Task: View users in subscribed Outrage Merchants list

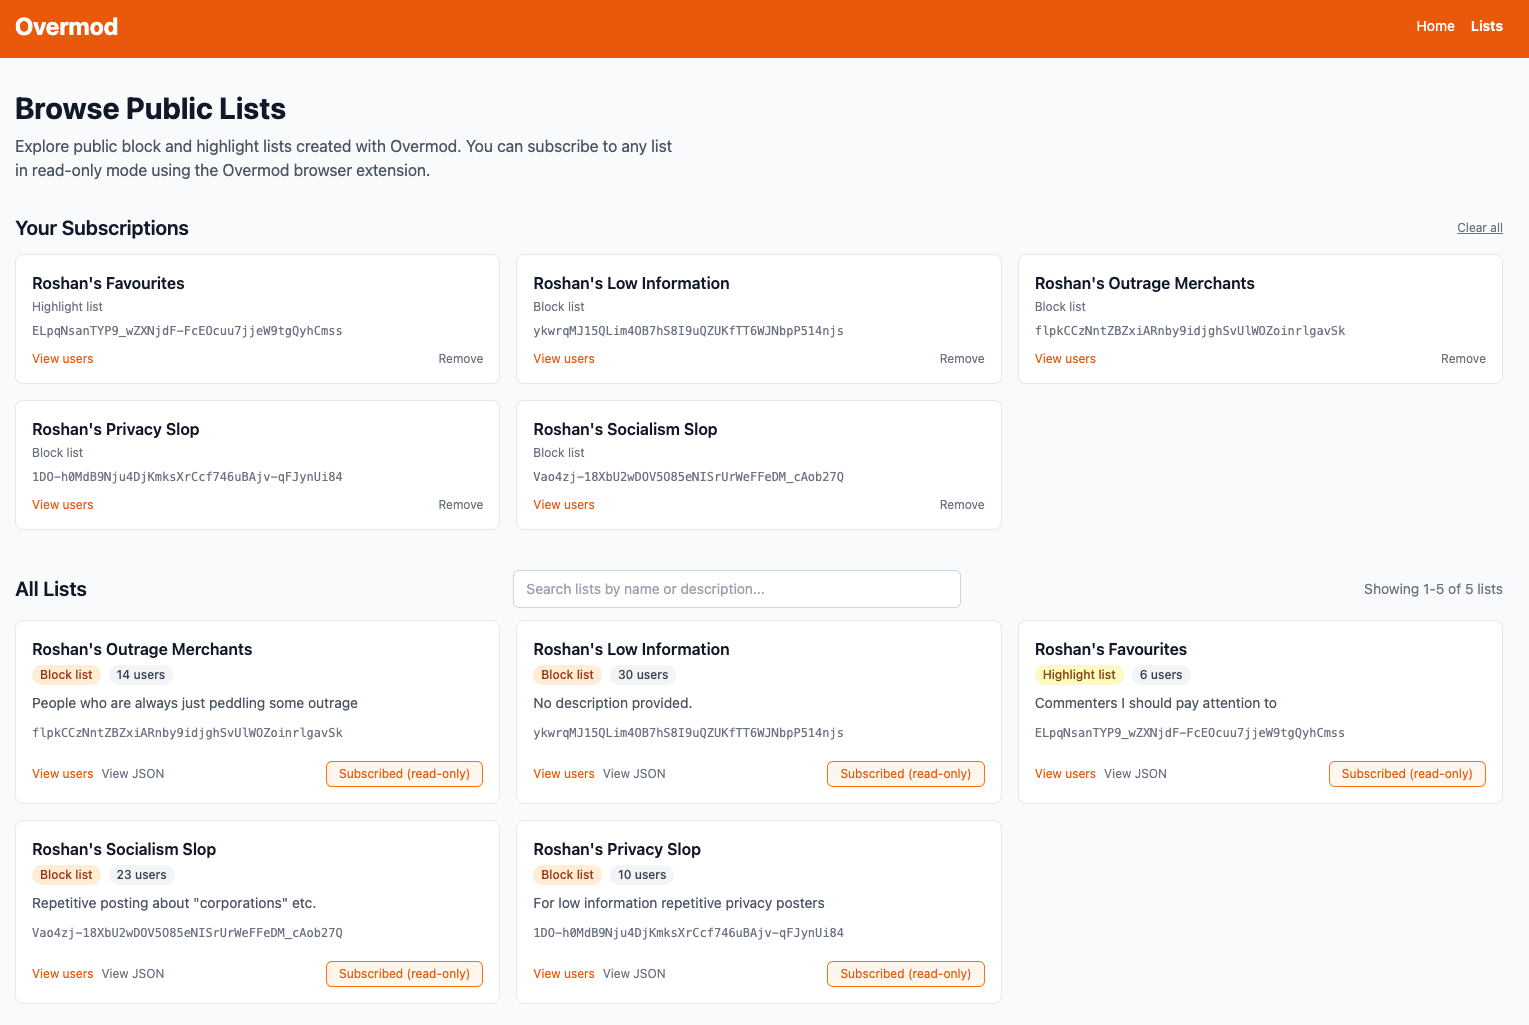Action: (x=1065, y=359)
